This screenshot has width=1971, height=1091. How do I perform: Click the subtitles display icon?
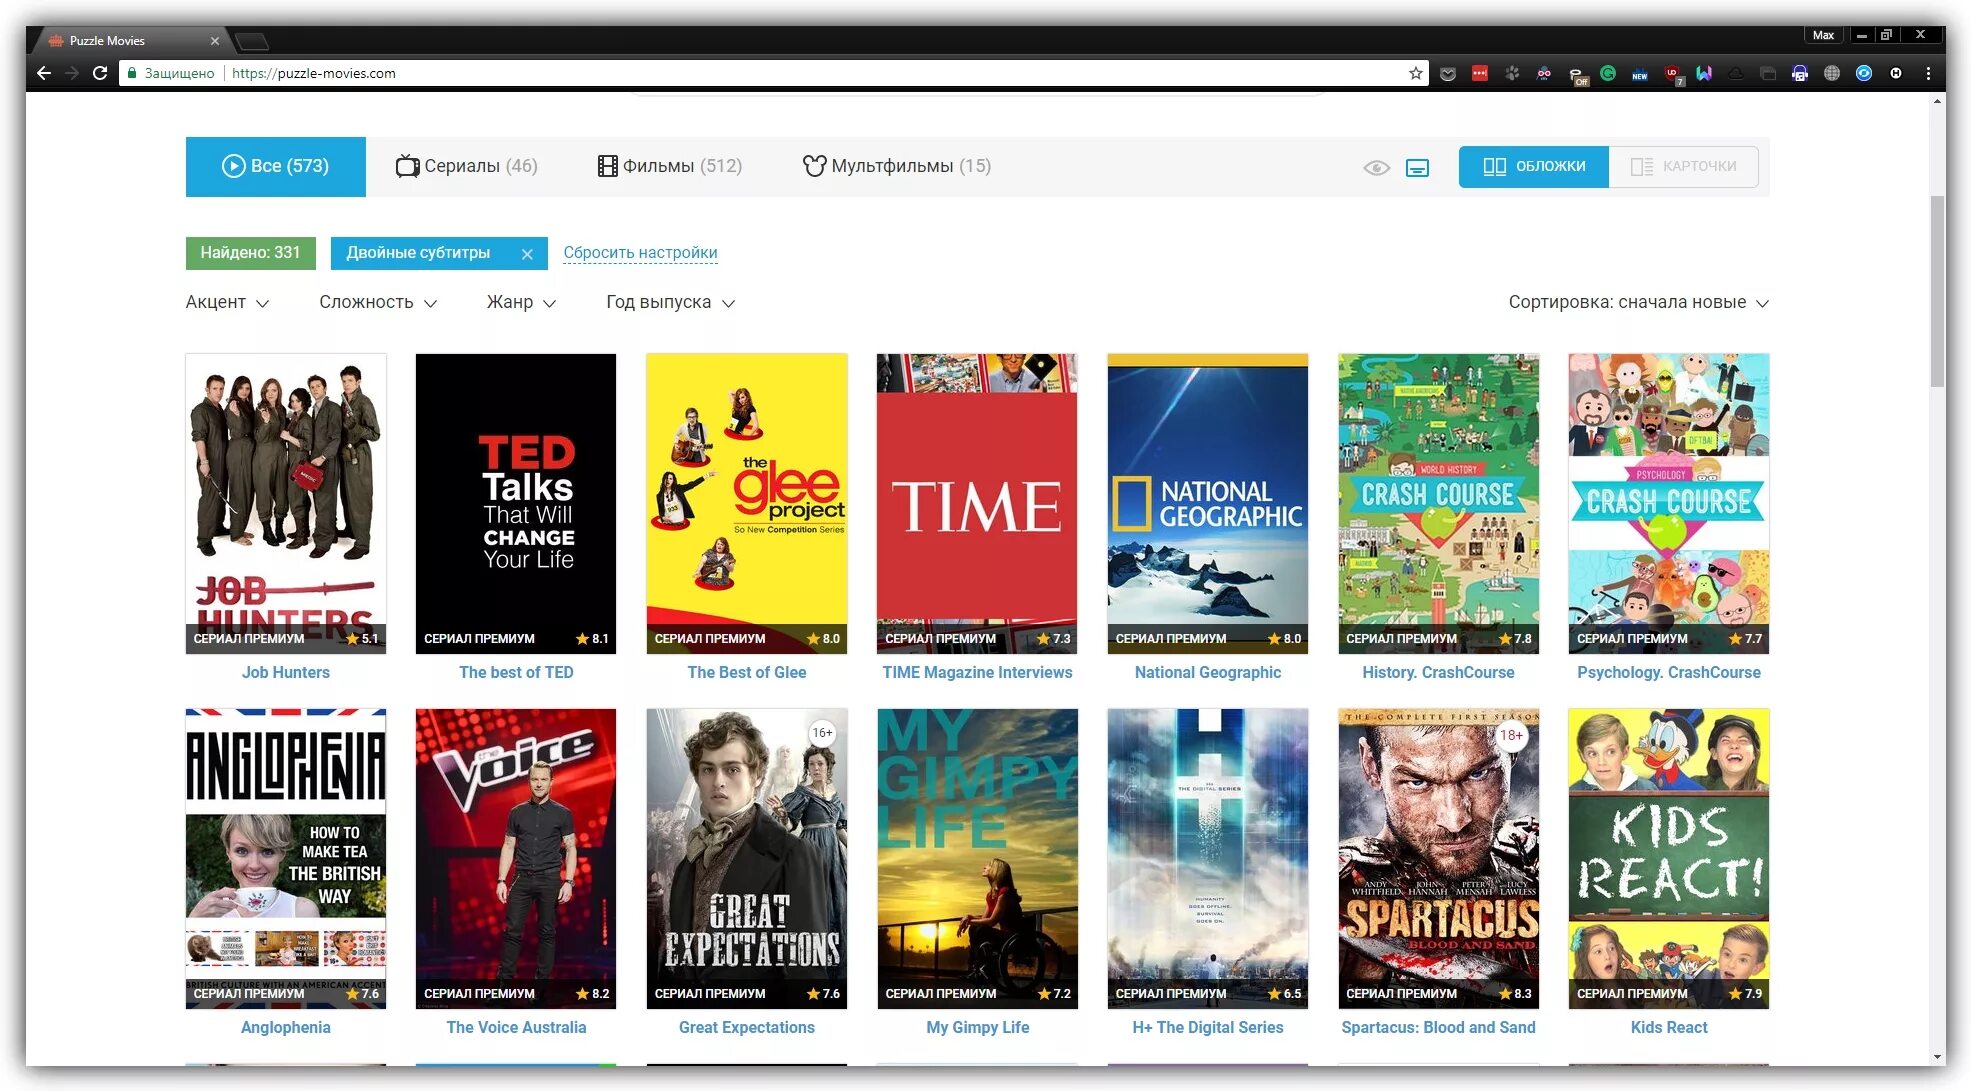pos(1417,167)
